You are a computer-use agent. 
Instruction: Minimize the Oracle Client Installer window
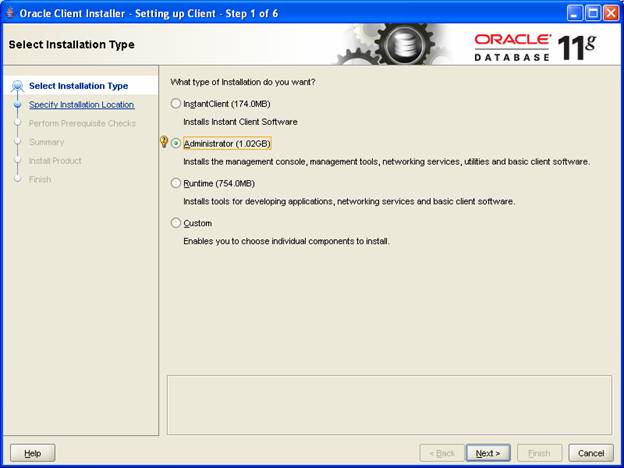574,14
